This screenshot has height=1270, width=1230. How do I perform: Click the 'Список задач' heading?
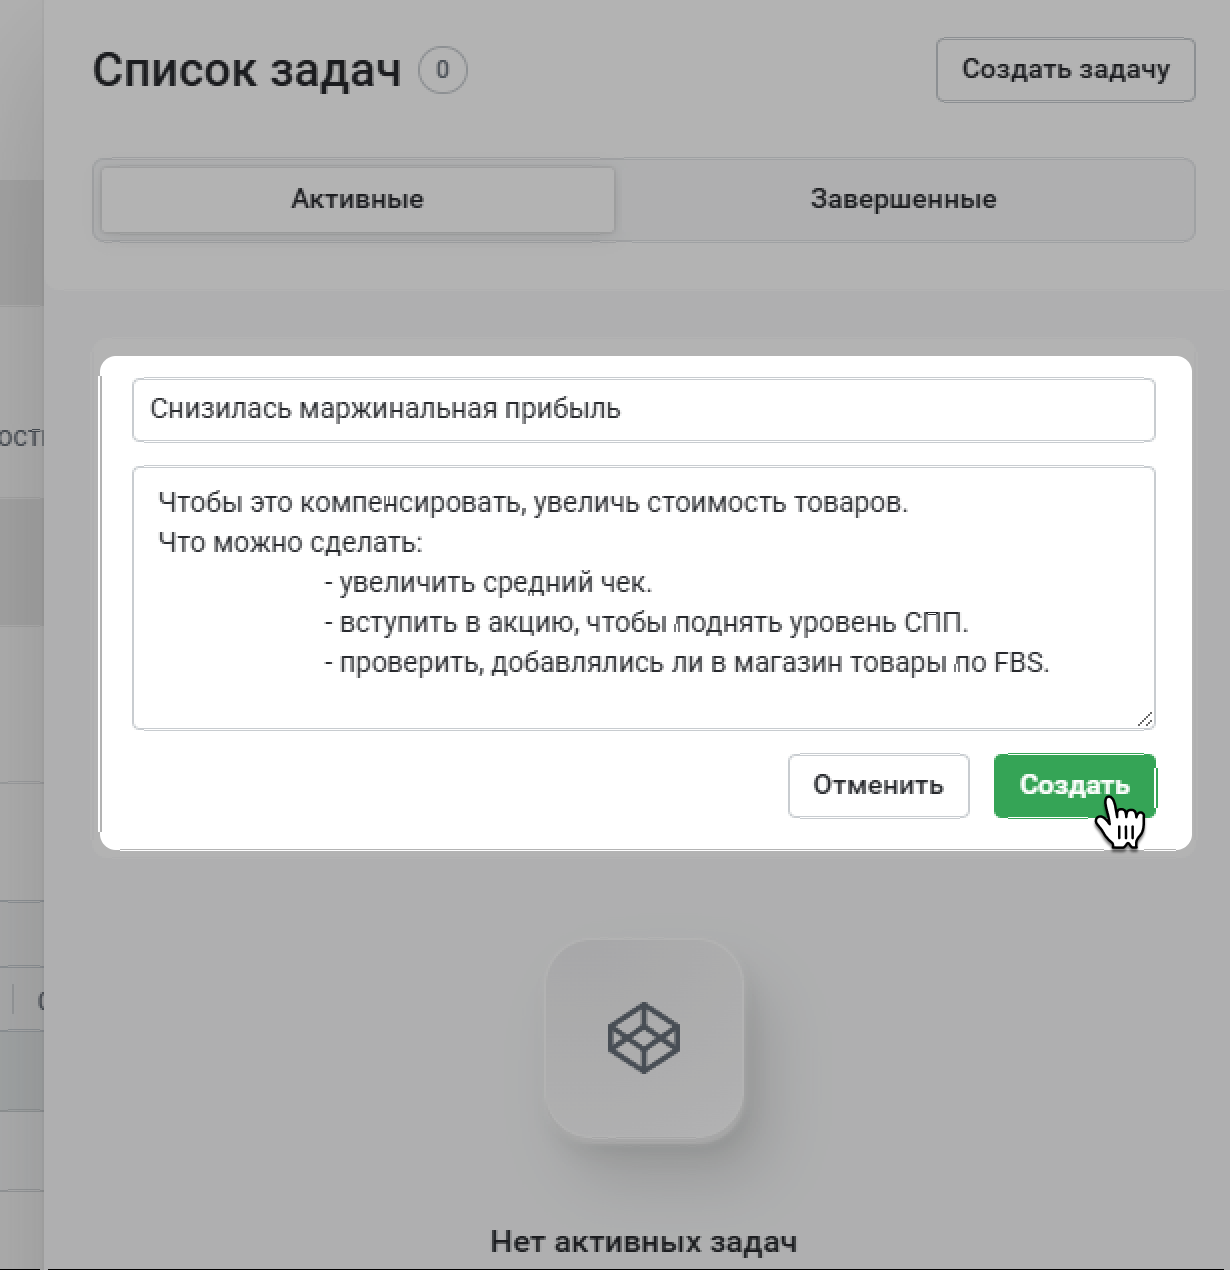247,71
